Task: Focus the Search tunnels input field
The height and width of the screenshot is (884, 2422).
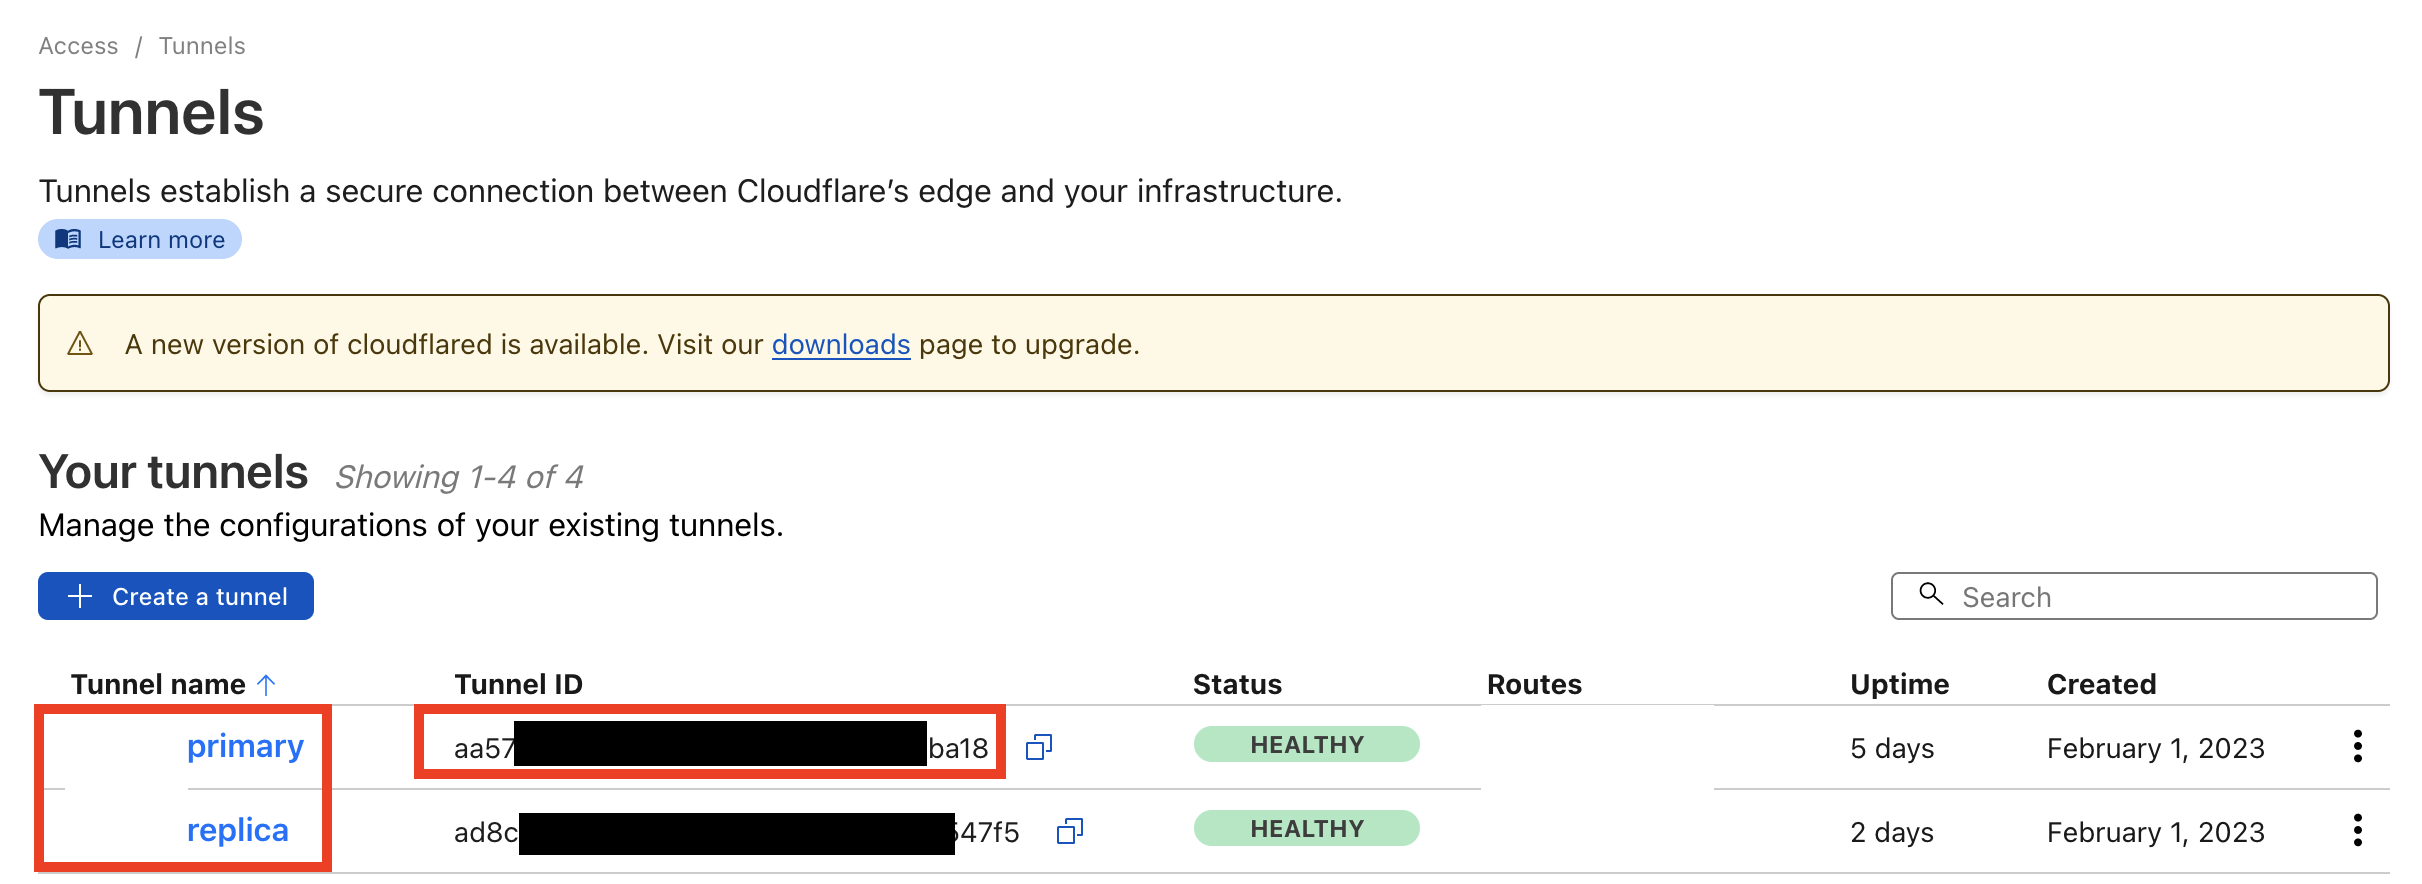Action: click(x=2134, y=596)
